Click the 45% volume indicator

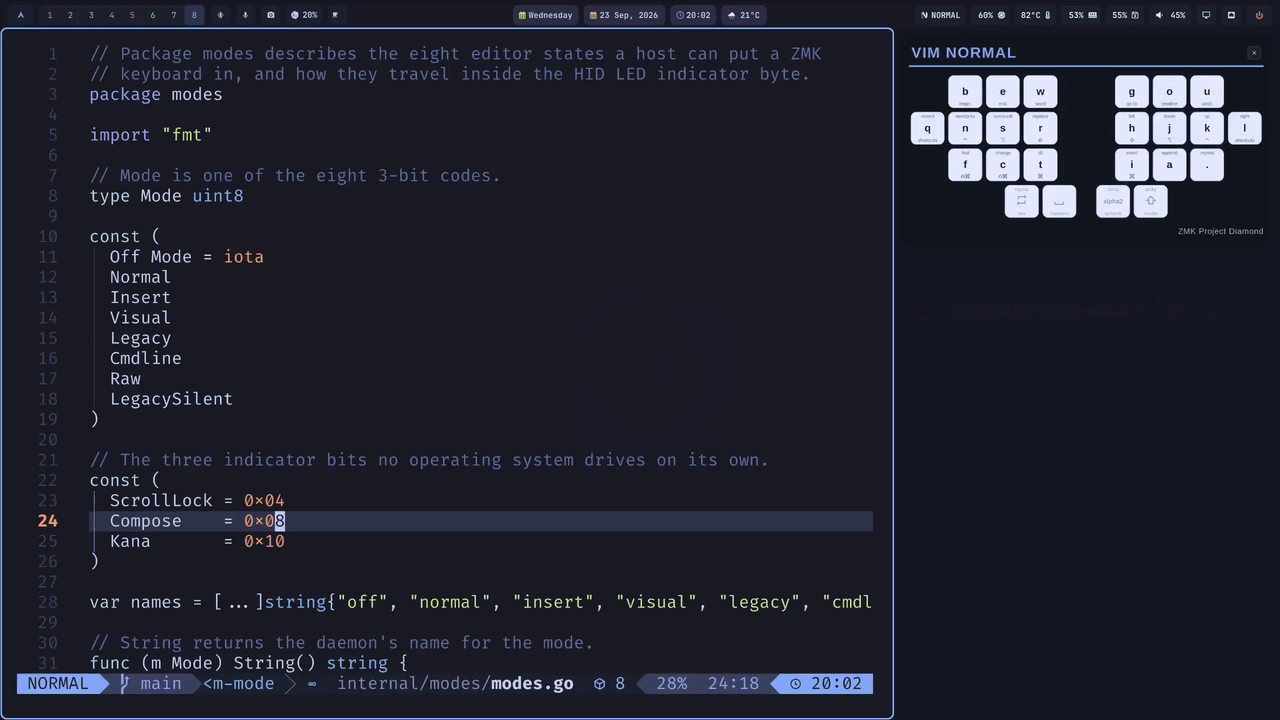tap(1170, 15)
